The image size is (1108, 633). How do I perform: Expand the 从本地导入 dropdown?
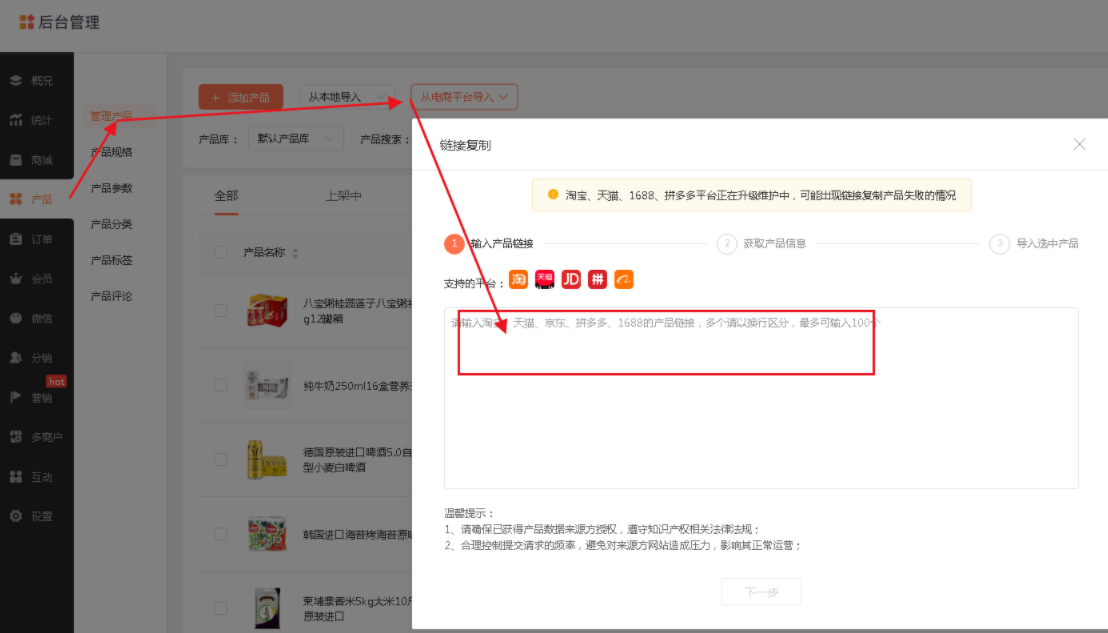(346, 97)
